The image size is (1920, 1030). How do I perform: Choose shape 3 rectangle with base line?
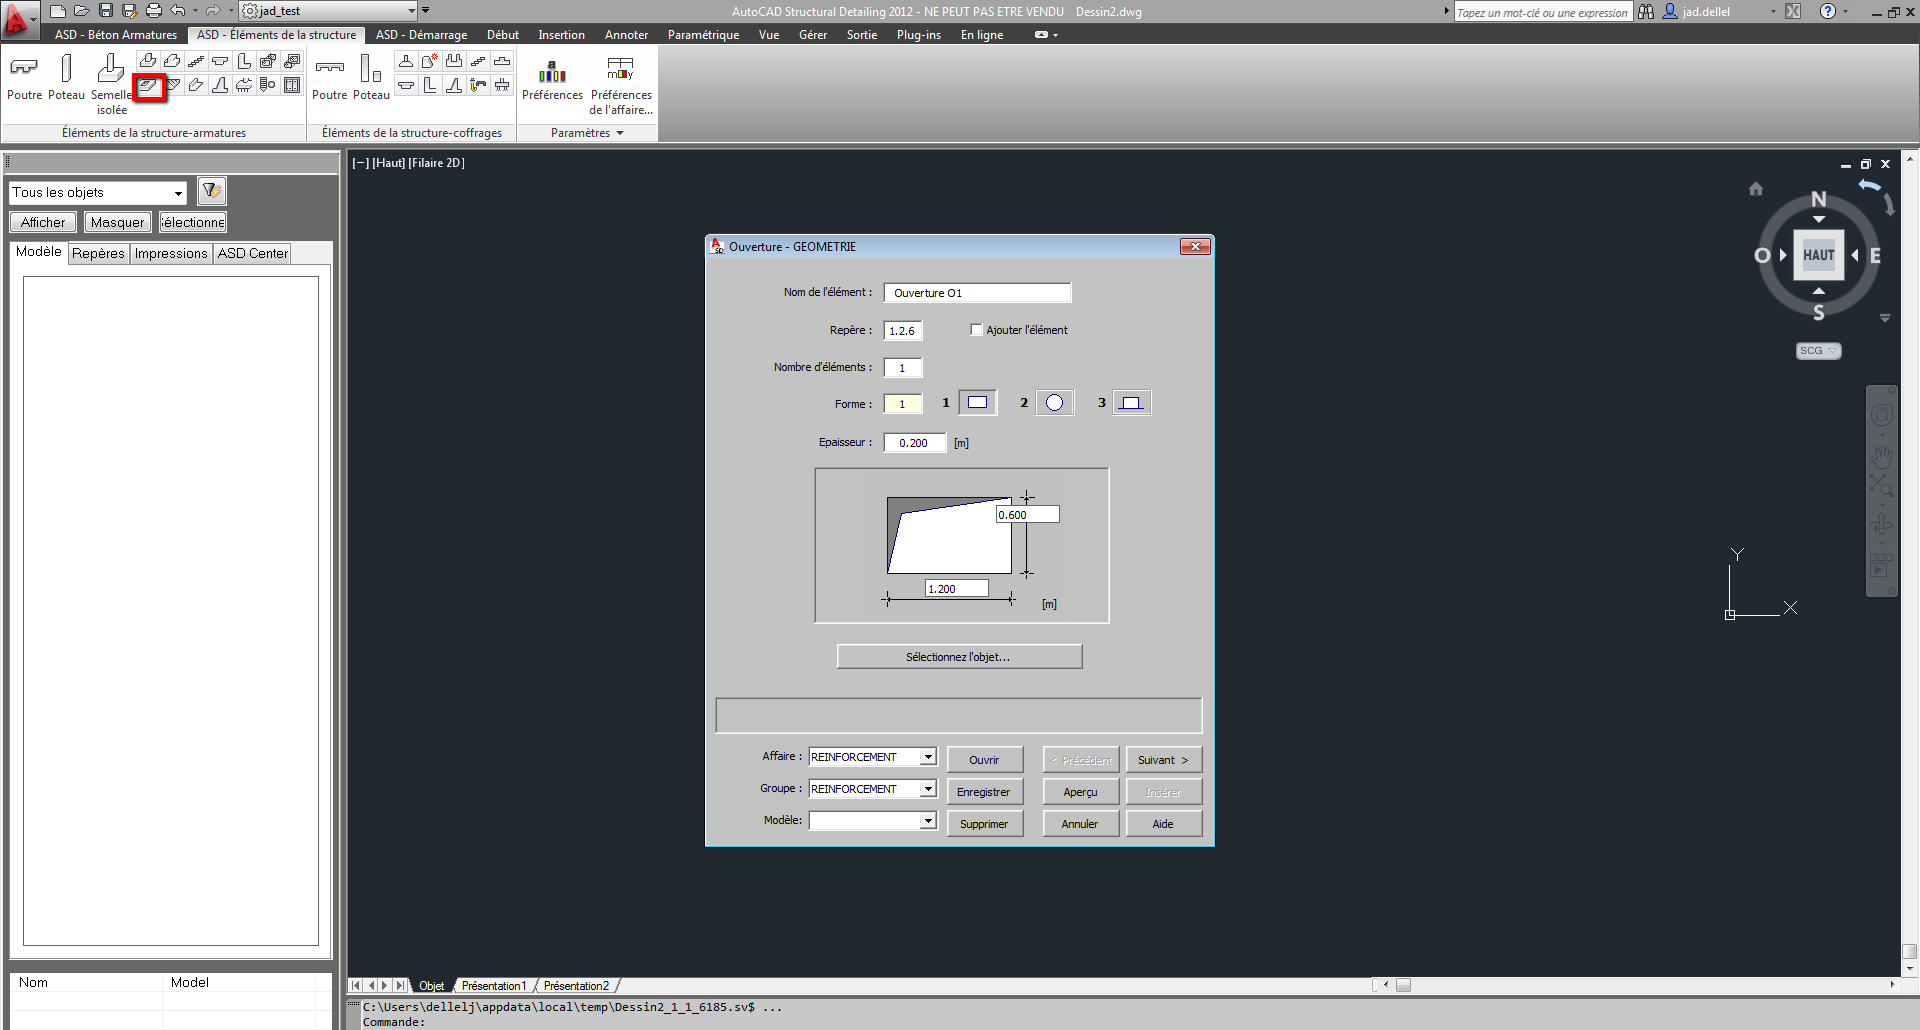click(1131, 403)
